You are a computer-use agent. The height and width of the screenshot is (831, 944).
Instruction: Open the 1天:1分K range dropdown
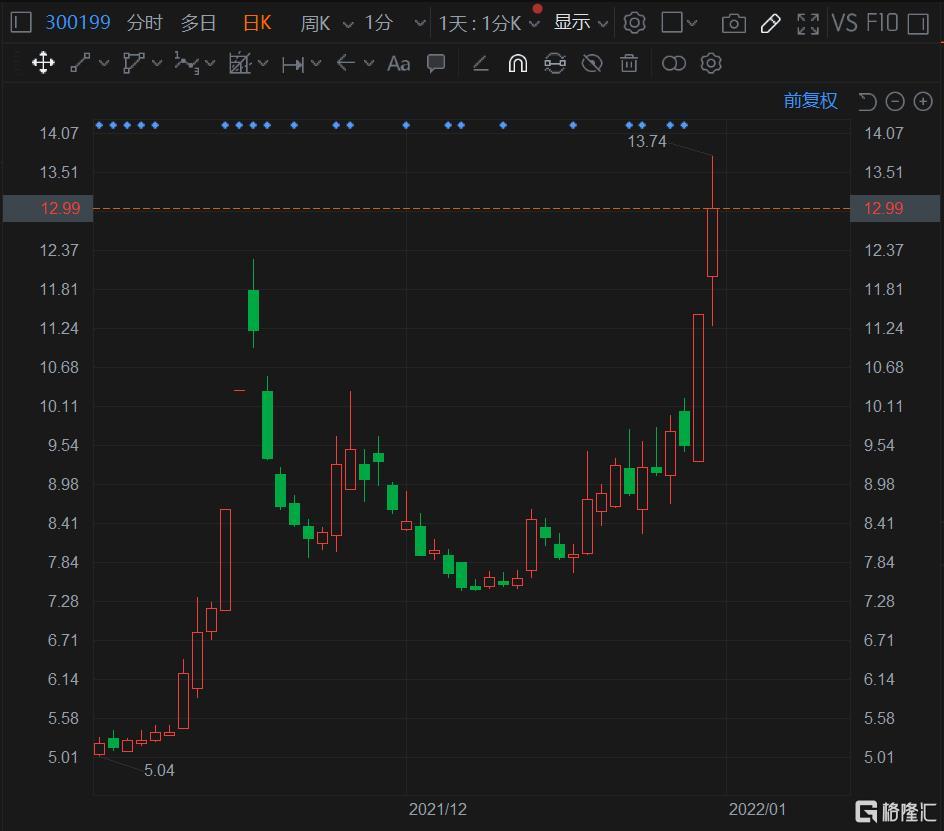click(489, 23)
